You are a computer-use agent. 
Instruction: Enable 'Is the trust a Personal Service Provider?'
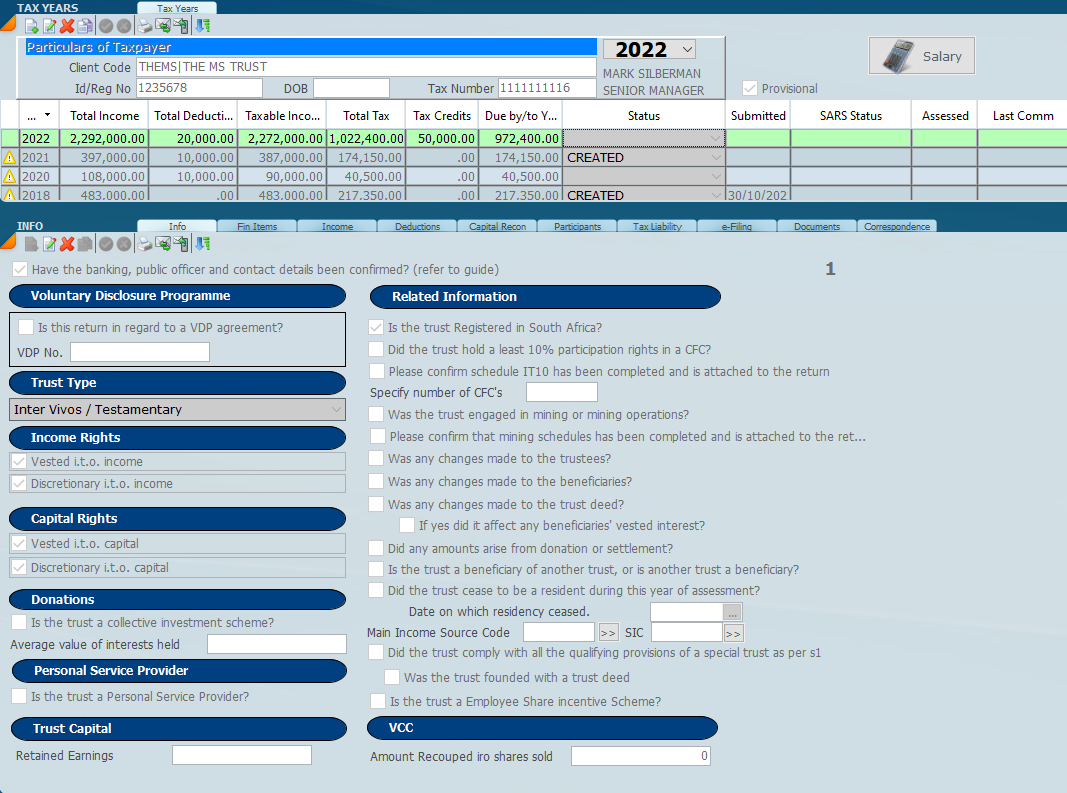pos(19,696)
